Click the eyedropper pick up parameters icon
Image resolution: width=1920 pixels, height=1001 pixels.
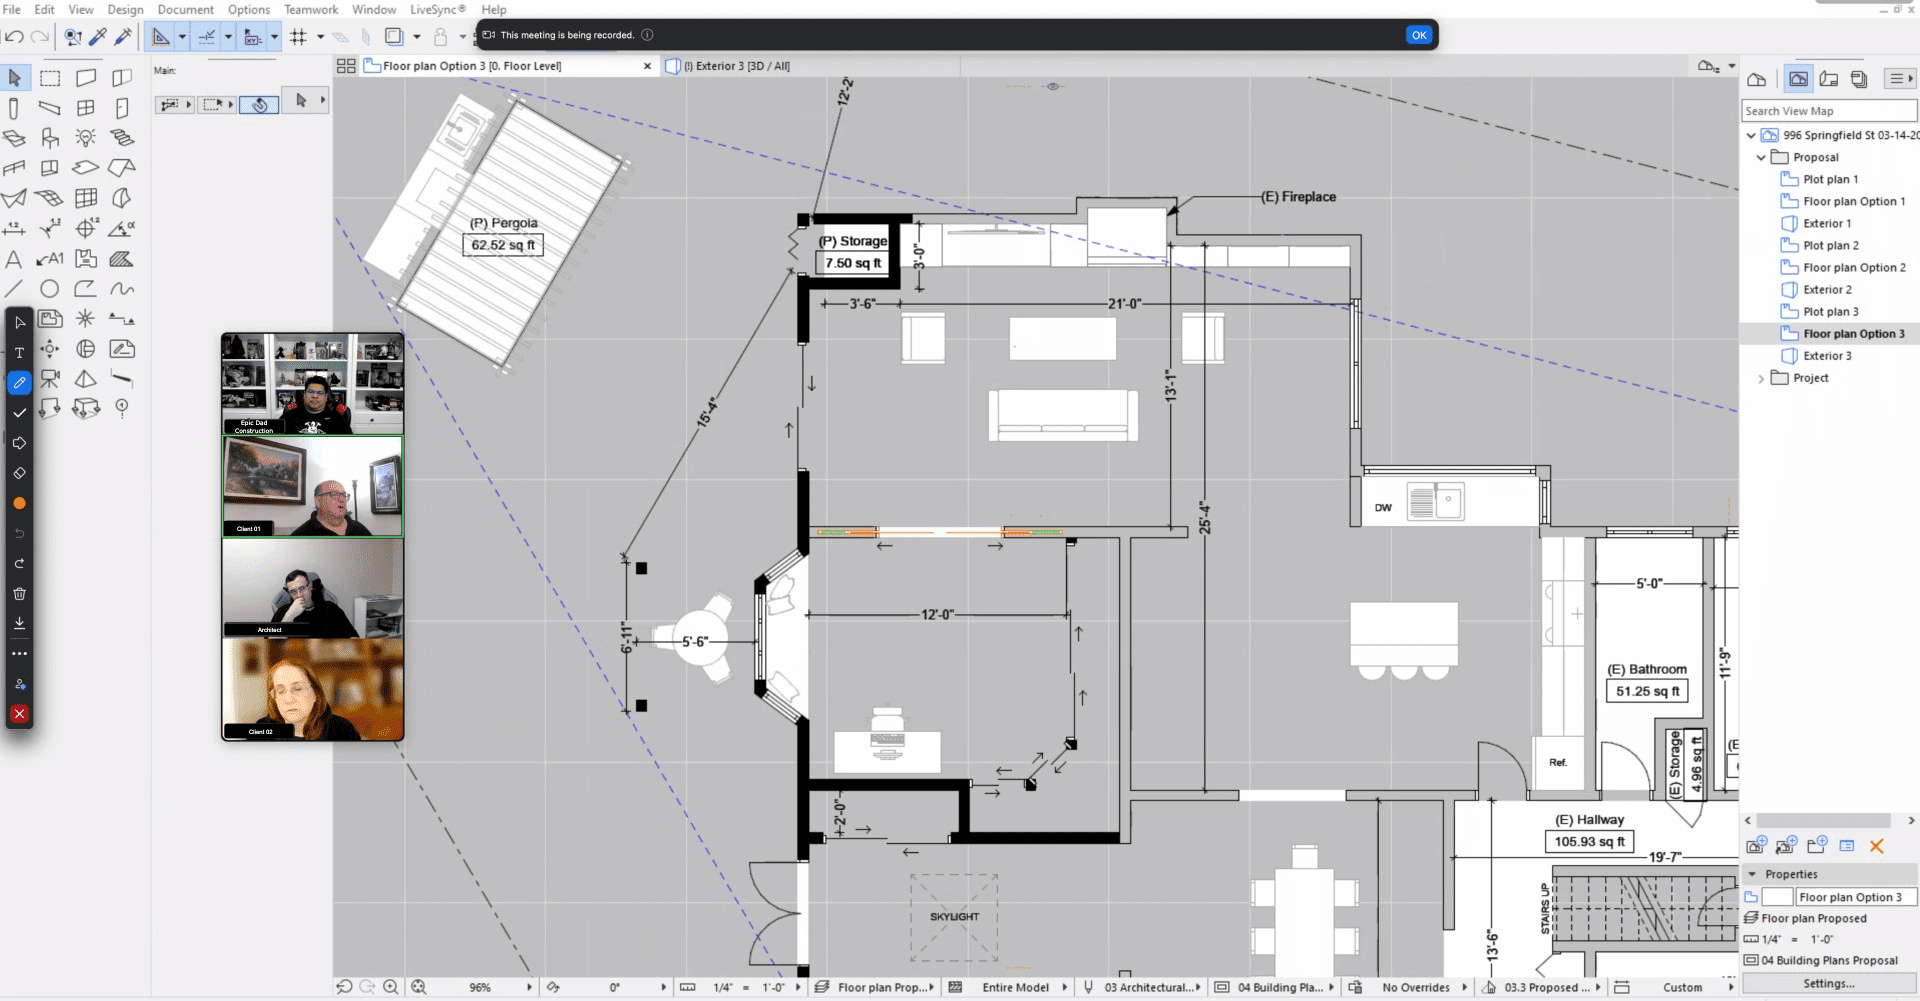click(x=98, y=37)
